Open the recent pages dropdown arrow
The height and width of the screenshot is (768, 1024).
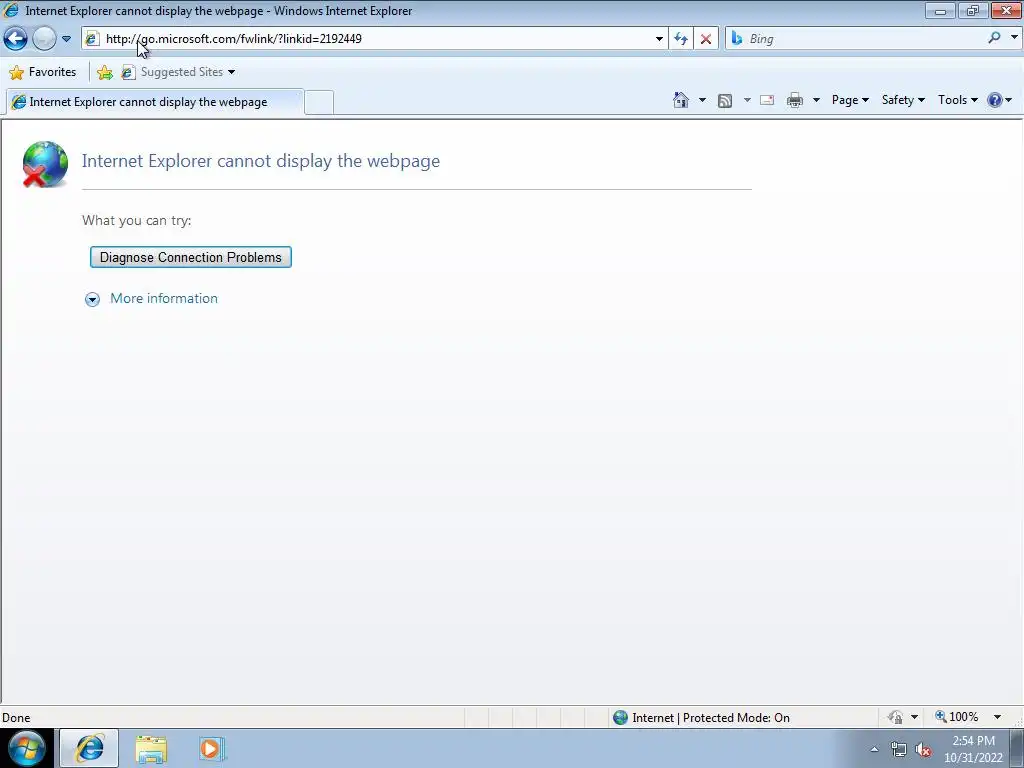pyautogui.click(x=66, y=39)
